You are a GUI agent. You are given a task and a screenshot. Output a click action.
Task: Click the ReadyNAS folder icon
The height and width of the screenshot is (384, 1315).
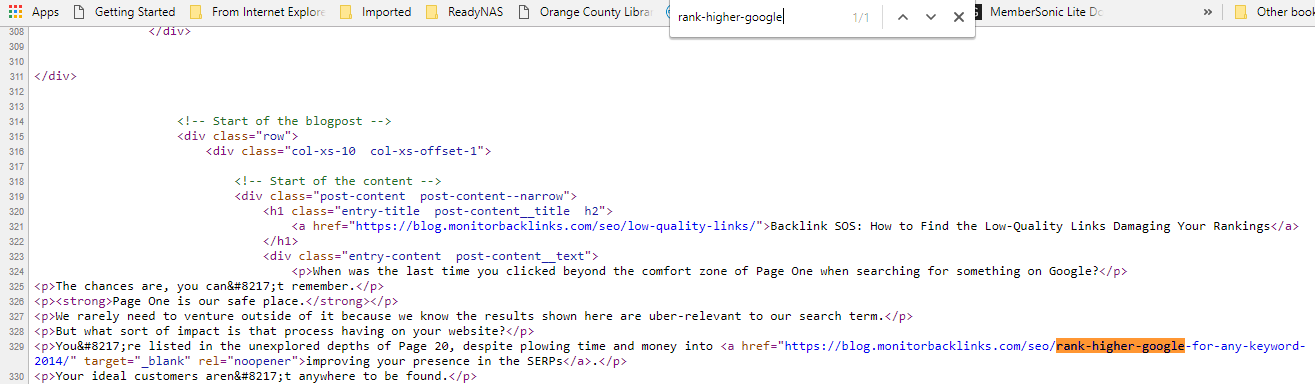tap(431, 12)
